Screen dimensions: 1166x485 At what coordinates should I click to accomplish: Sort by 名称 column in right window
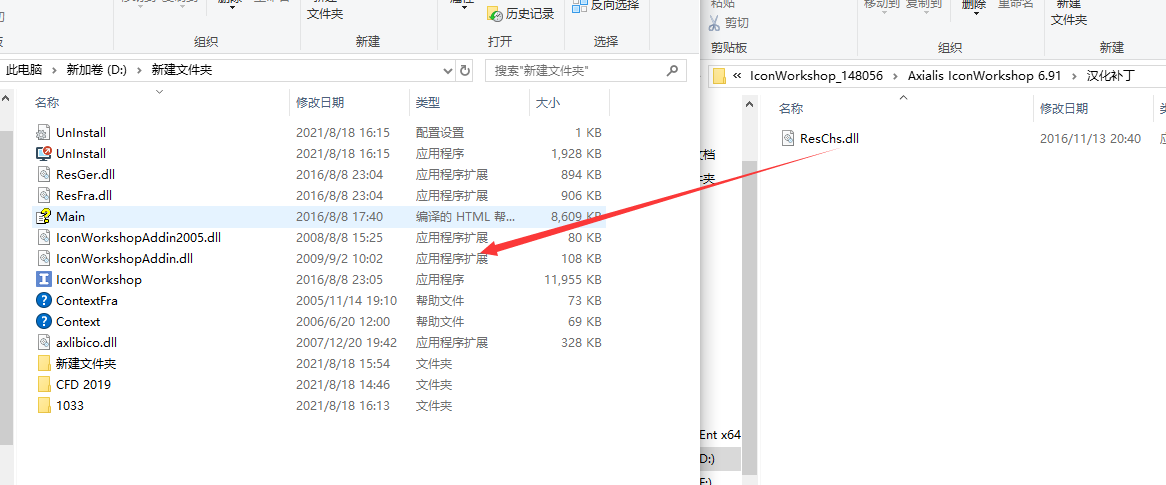pos(790,109)
